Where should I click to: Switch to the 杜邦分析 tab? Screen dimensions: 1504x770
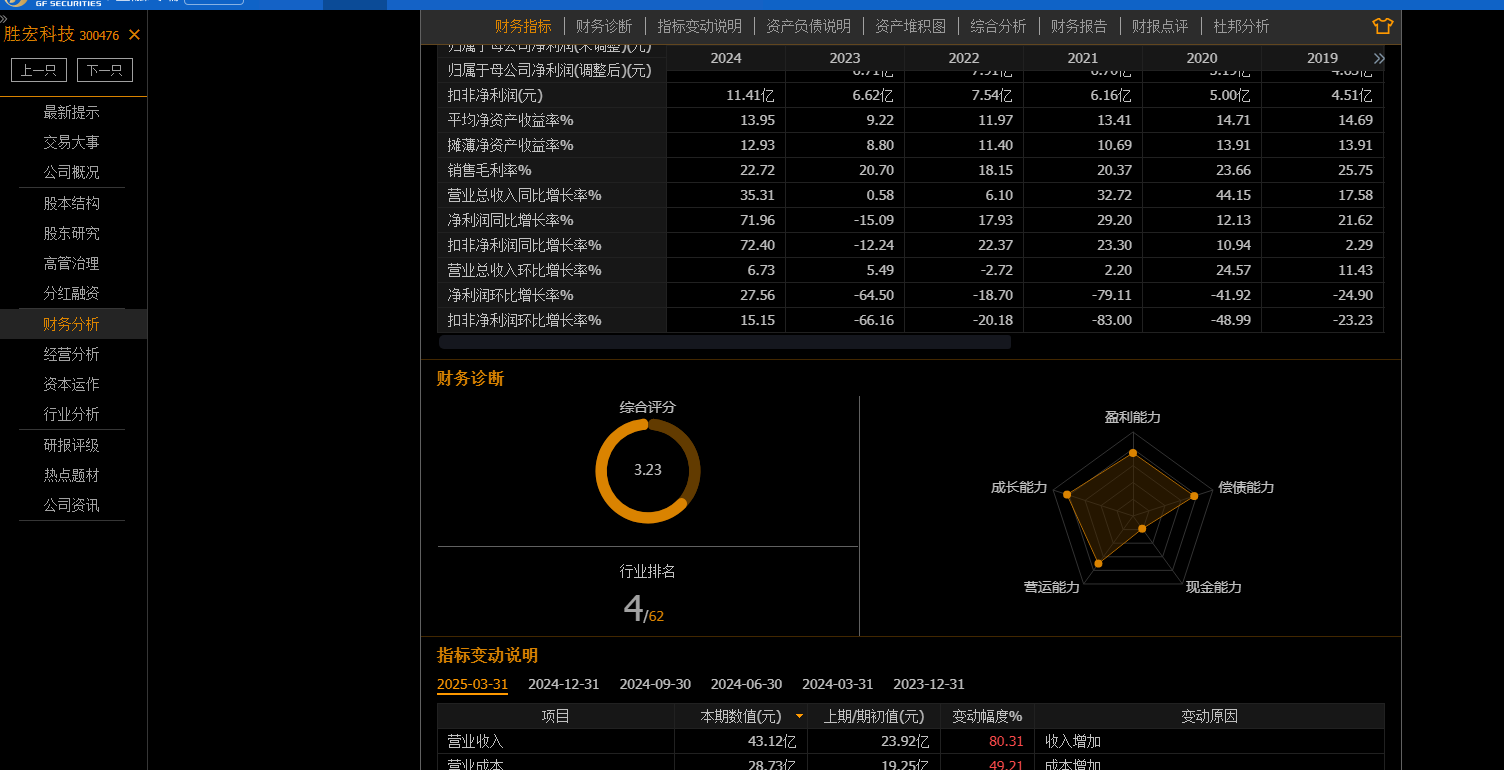[1241, 26]
